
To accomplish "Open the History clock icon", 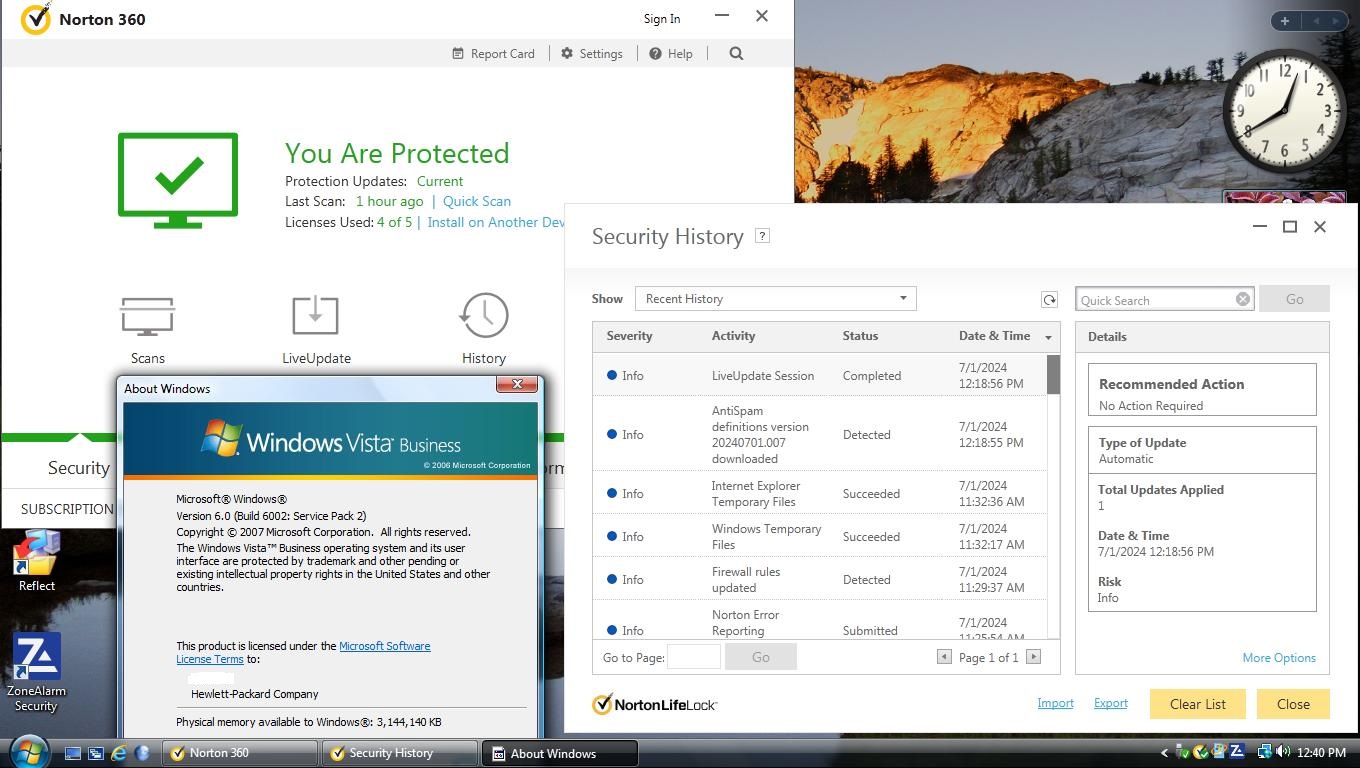I will click(x=484, y=316).
